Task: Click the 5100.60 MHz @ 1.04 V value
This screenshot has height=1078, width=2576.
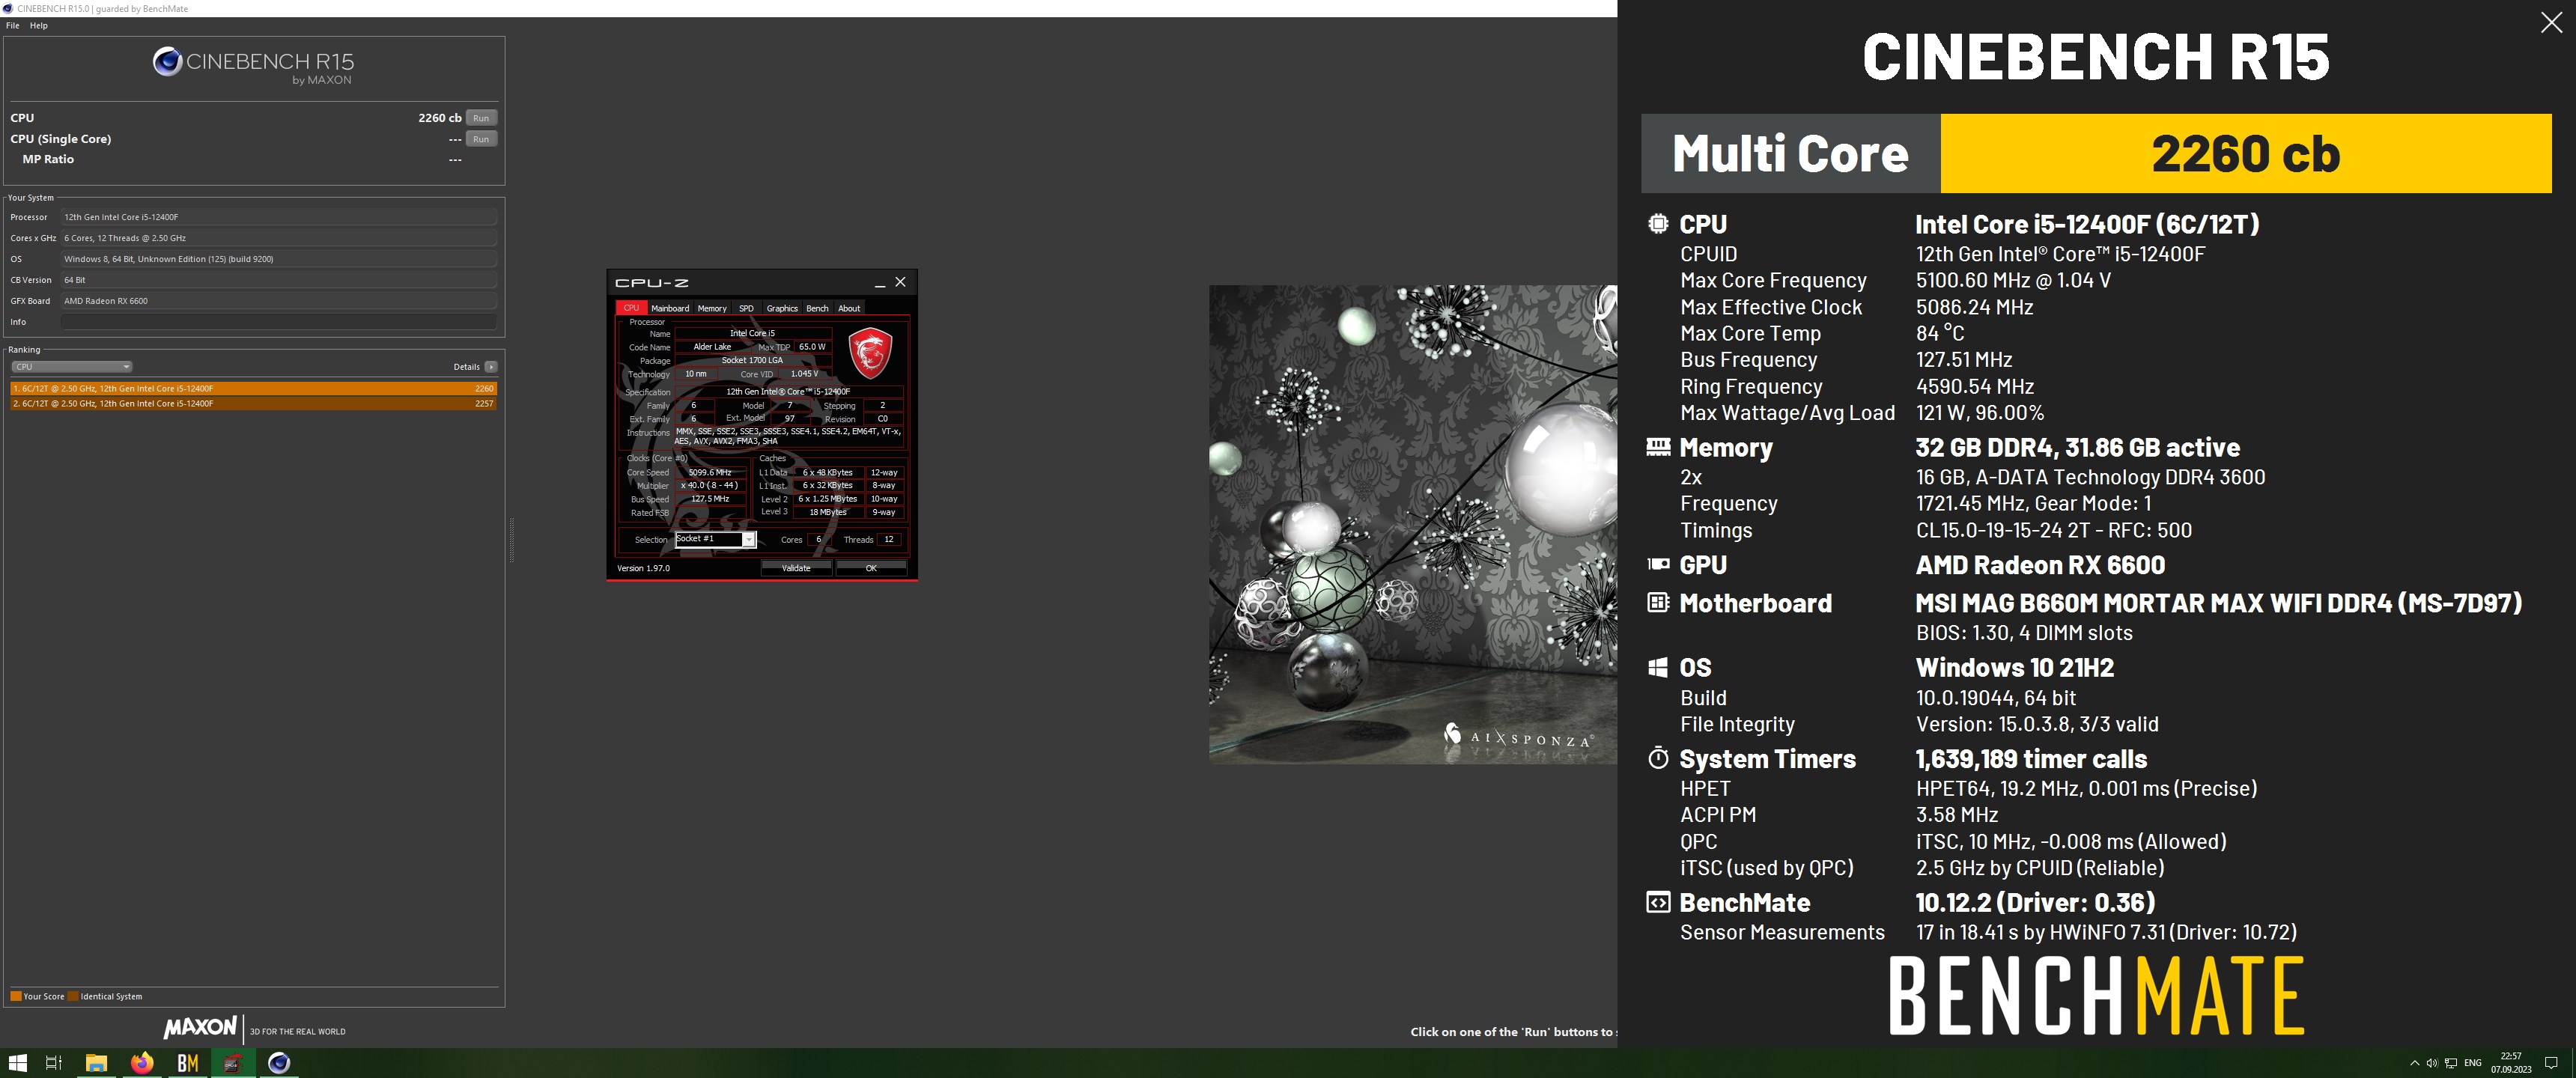Action: 2013,280
